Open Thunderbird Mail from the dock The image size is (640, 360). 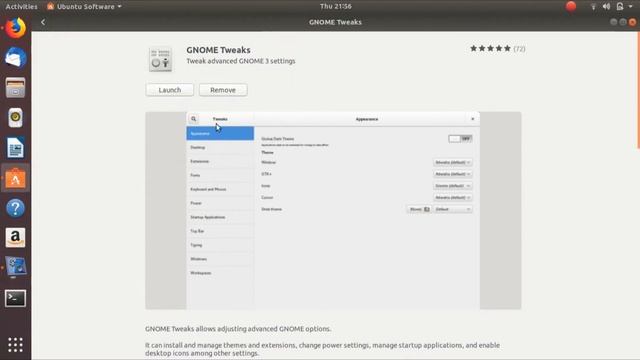pyautogui.click(x=16, y=58)
